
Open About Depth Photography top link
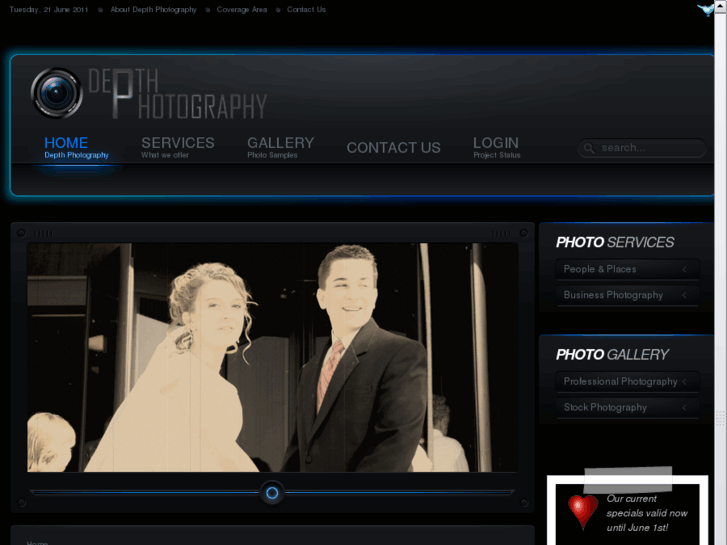153,9
